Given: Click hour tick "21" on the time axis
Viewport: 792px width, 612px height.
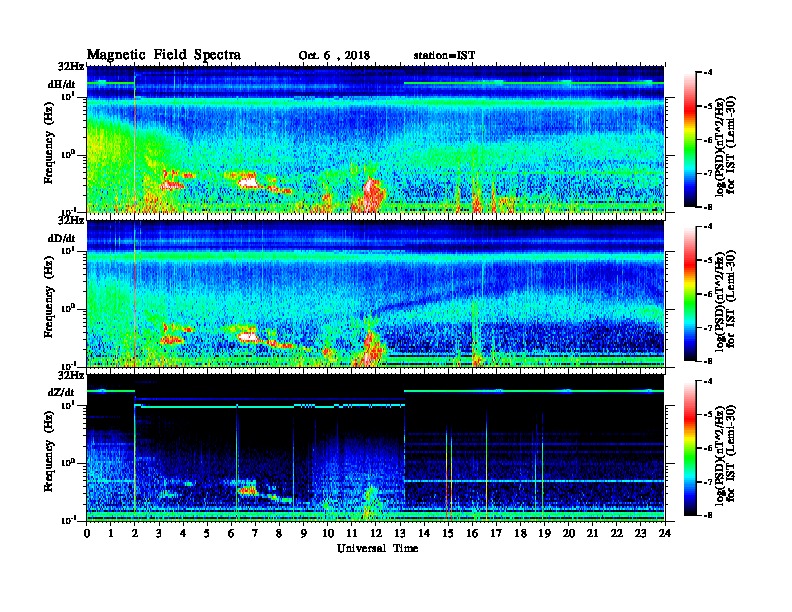Looking at the screenshot, I should pos(592,533).
